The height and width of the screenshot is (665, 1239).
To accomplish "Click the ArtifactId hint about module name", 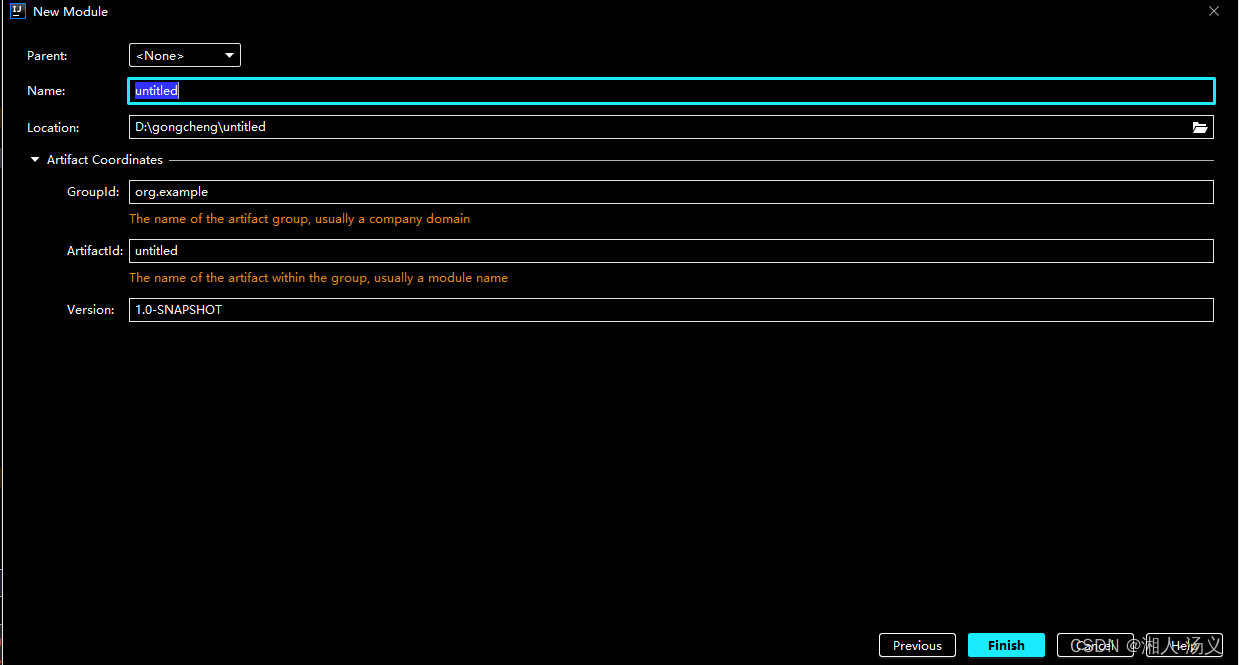I will pos(318,278).
